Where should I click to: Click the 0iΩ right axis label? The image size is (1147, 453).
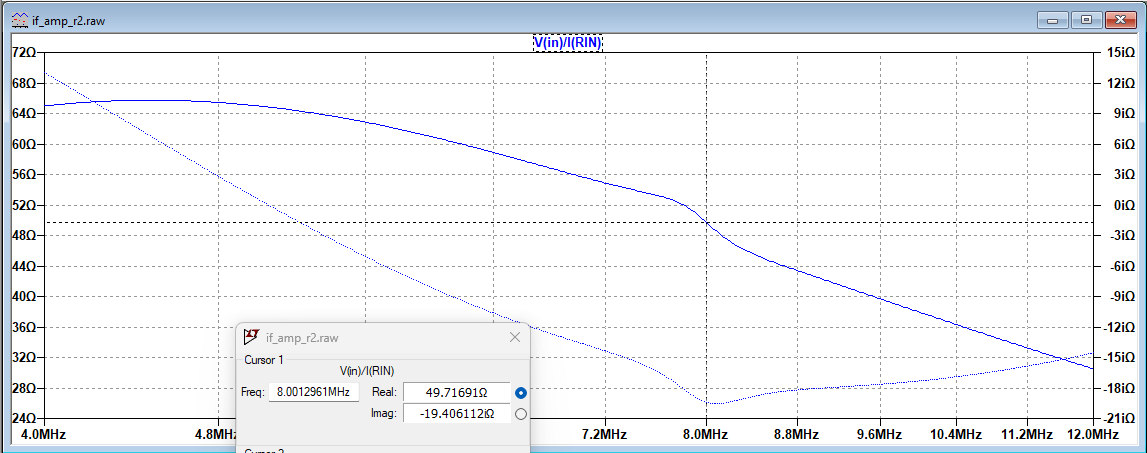[x=1124, y=206]
